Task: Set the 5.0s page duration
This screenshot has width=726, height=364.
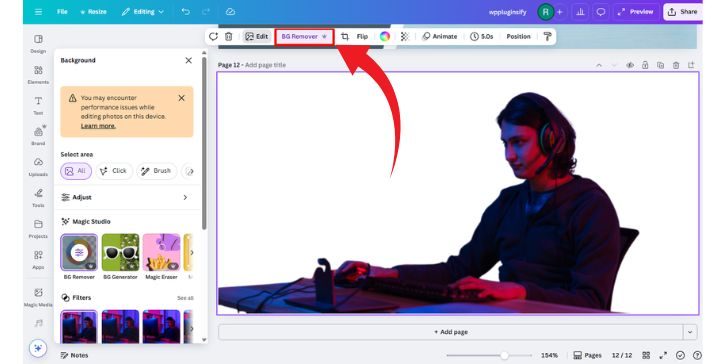Action: point(482,37)
